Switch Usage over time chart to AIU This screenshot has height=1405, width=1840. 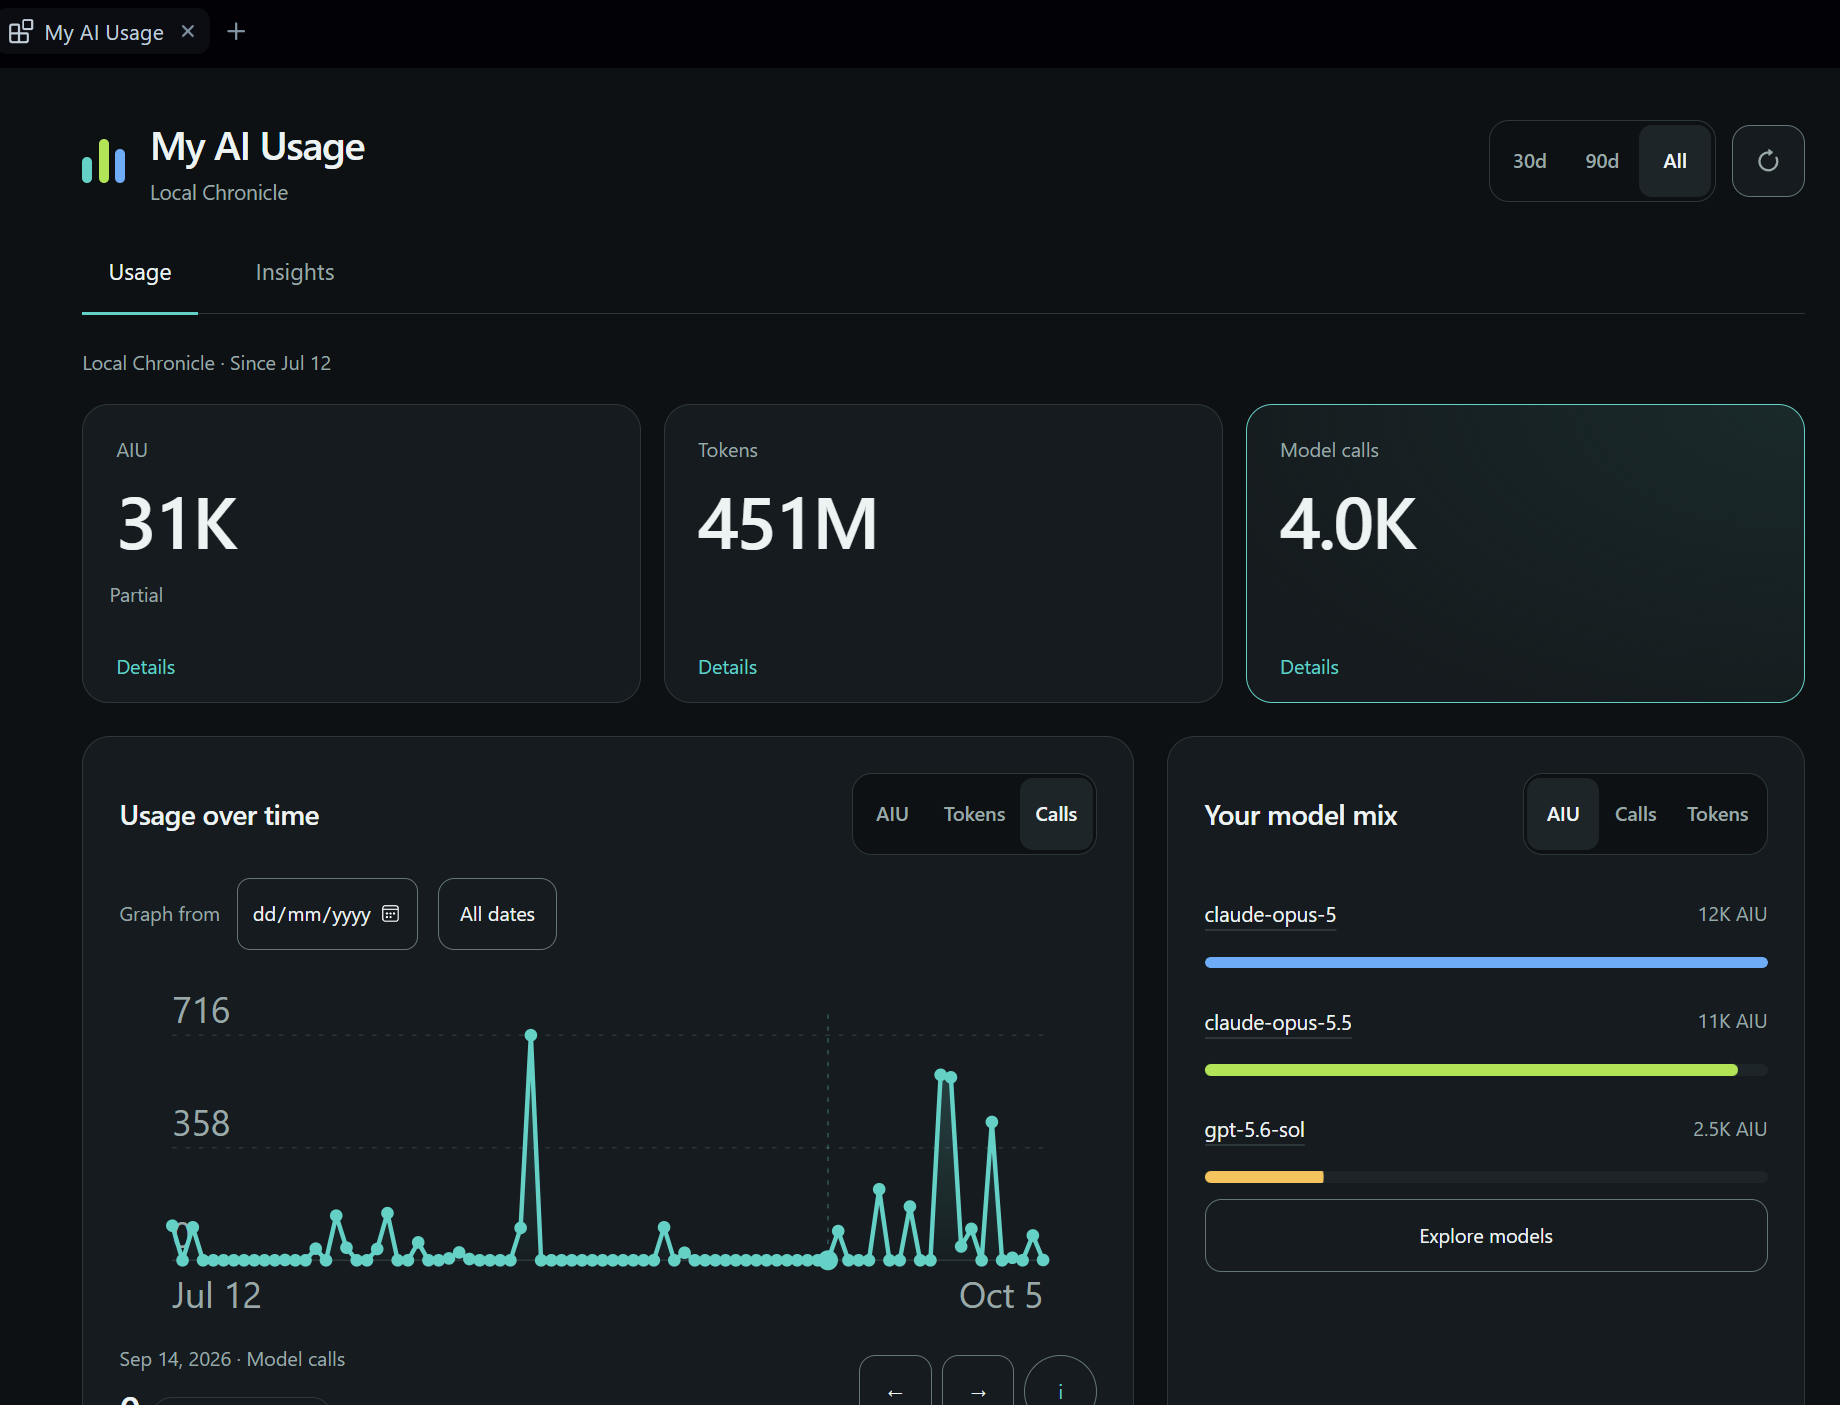[892, 814]
